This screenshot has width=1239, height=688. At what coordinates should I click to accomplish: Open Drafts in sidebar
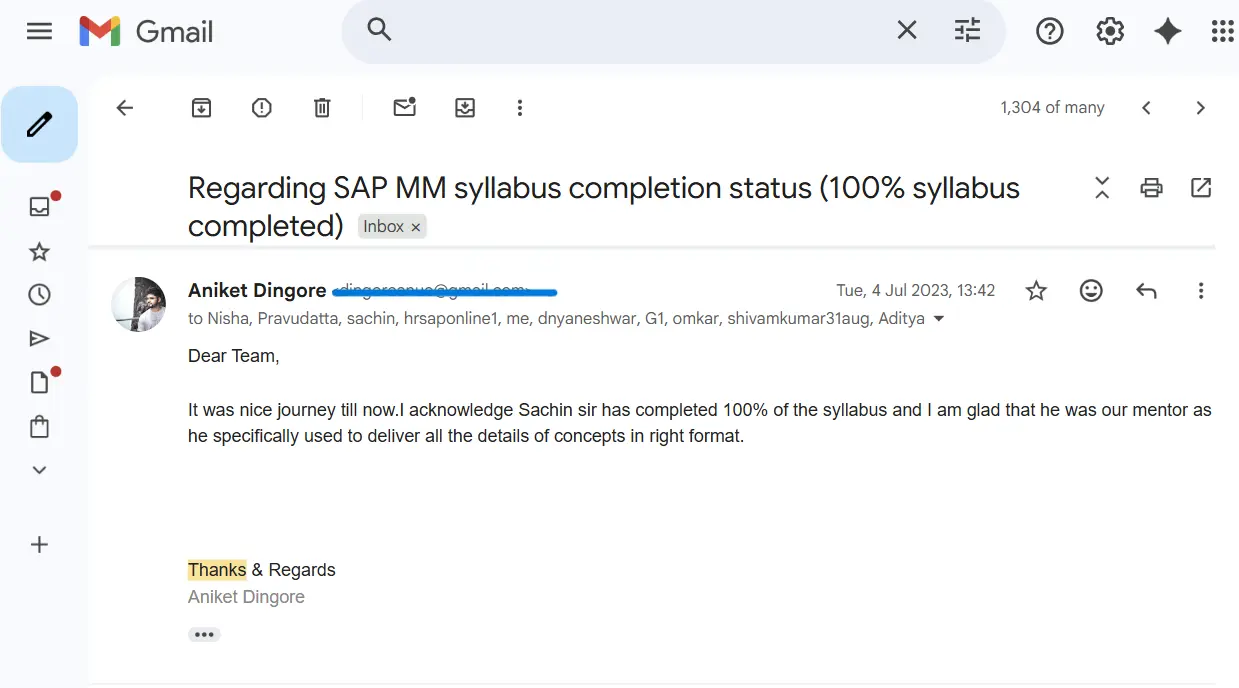(x=39, y=382)
